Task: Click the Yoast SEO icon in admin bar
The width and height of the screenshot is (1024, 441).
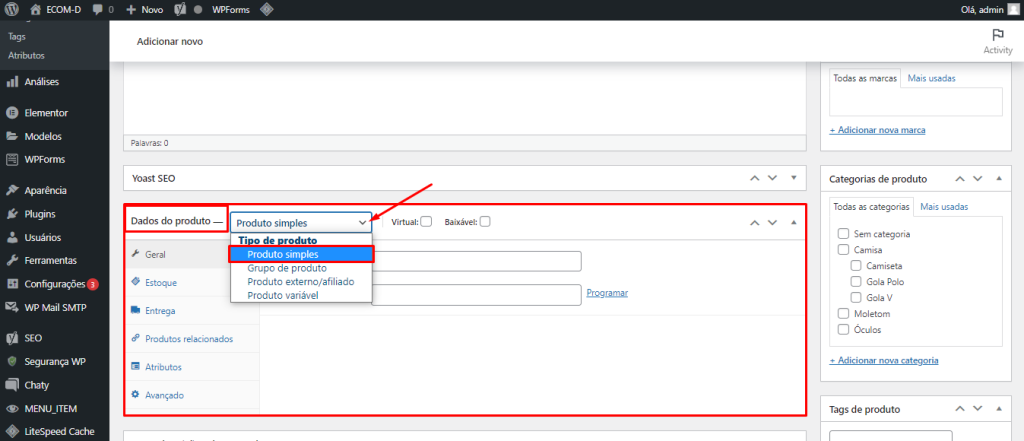Action: coord(181,10)
